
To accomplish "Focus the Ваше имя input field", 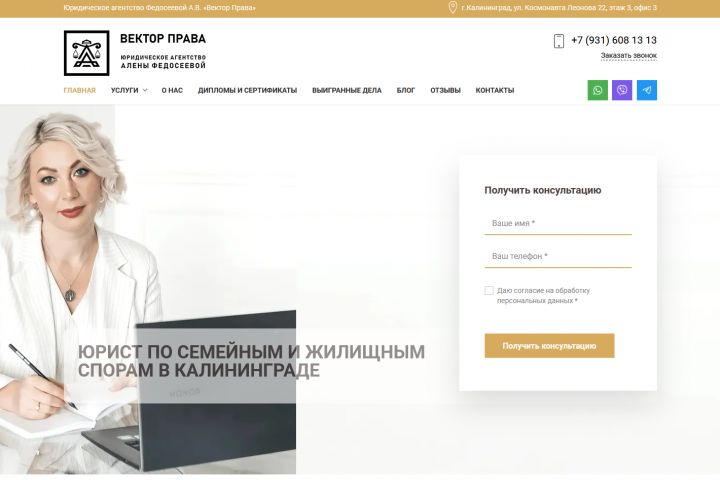I will click(558, 223).
